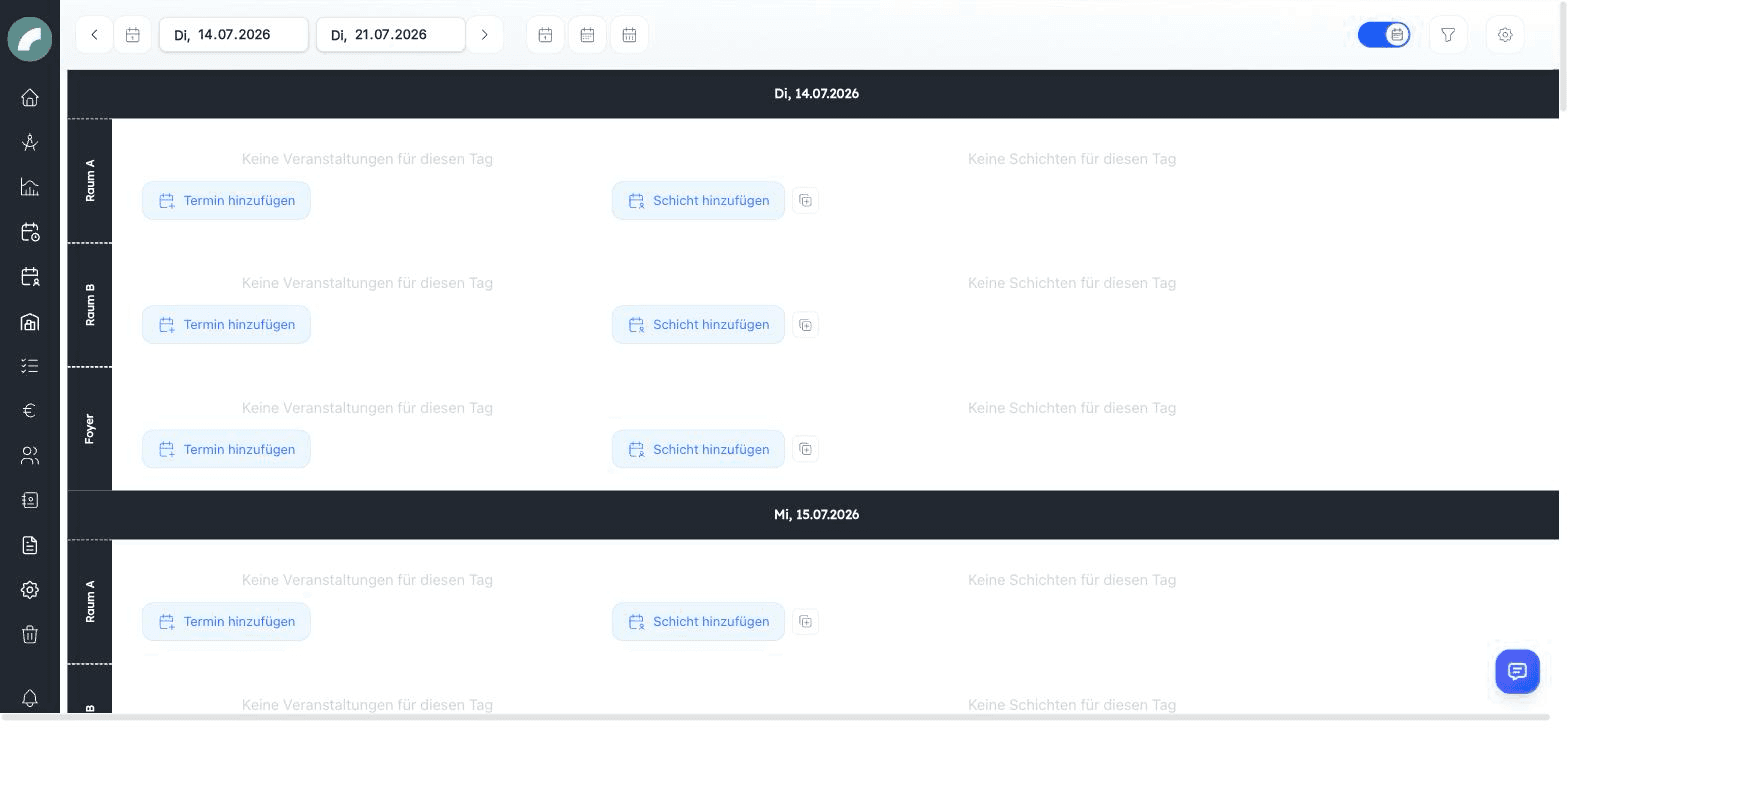1742x802 pixels.
Task: Add an appointment for Raum A on 14.07.2026
Action: pyautogui.click(x=226, y=201)
